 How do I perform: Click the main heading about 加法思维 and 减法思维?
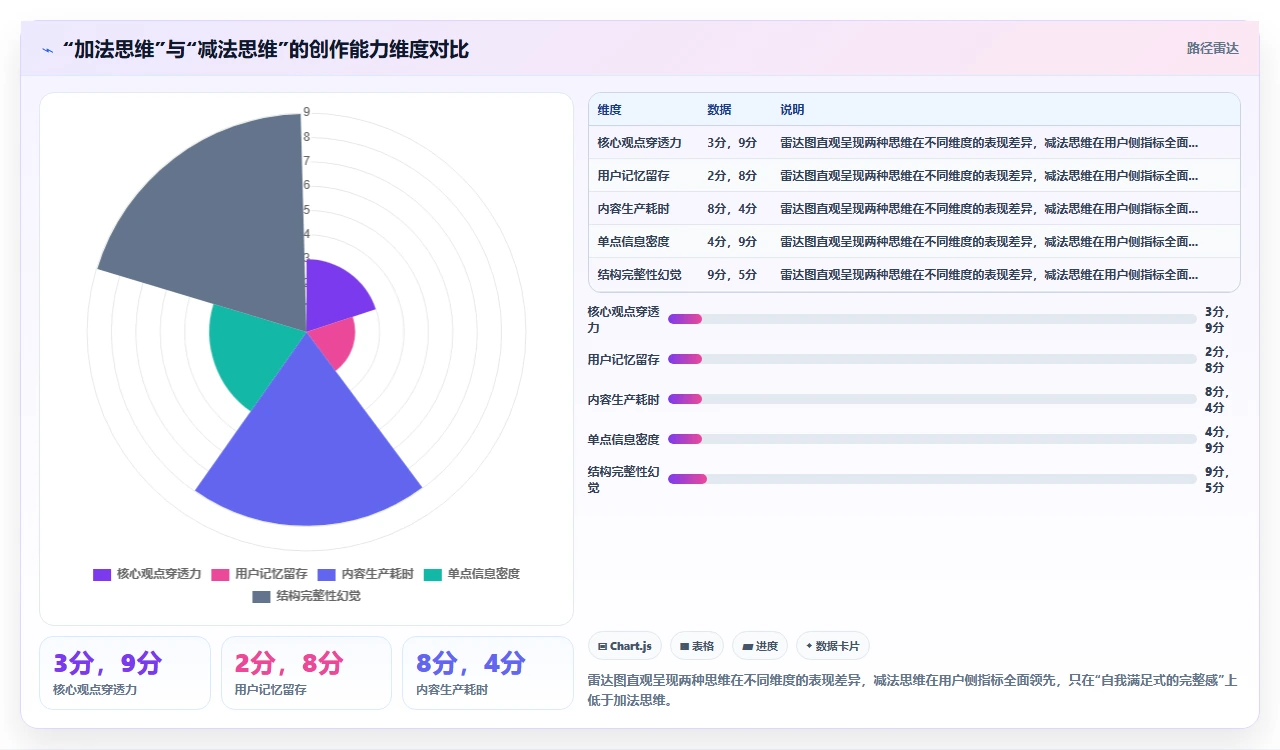[x=266, y=50]
